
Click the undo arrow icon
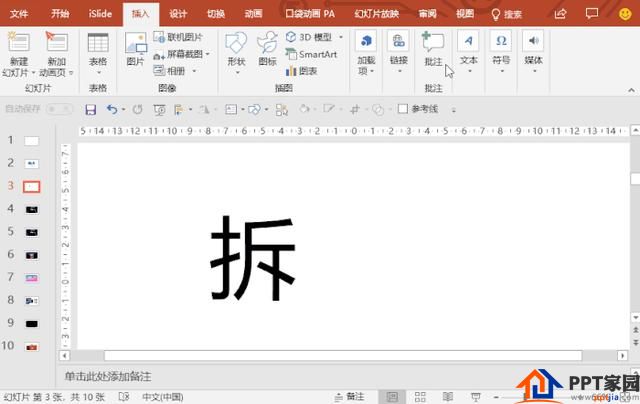(111, 109)
